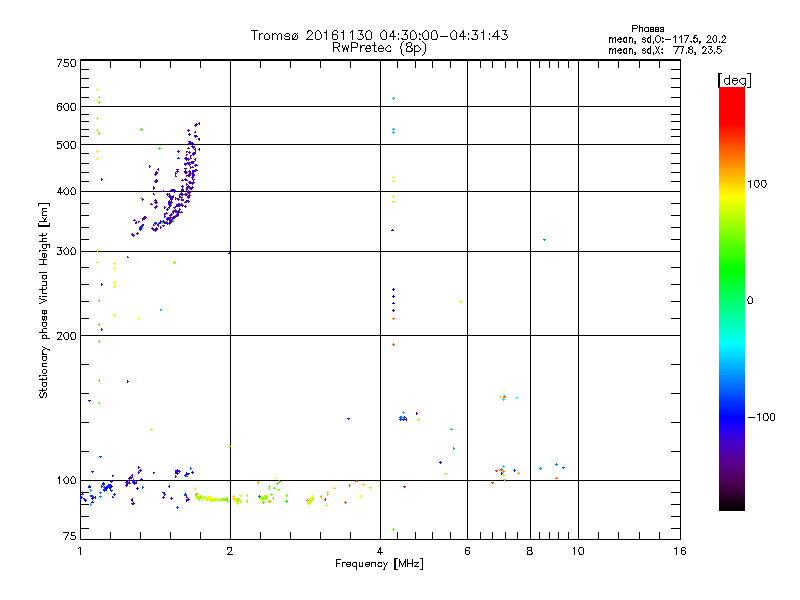Click the 'Frequency [MHz]' x-axis label

coord(379,564)
